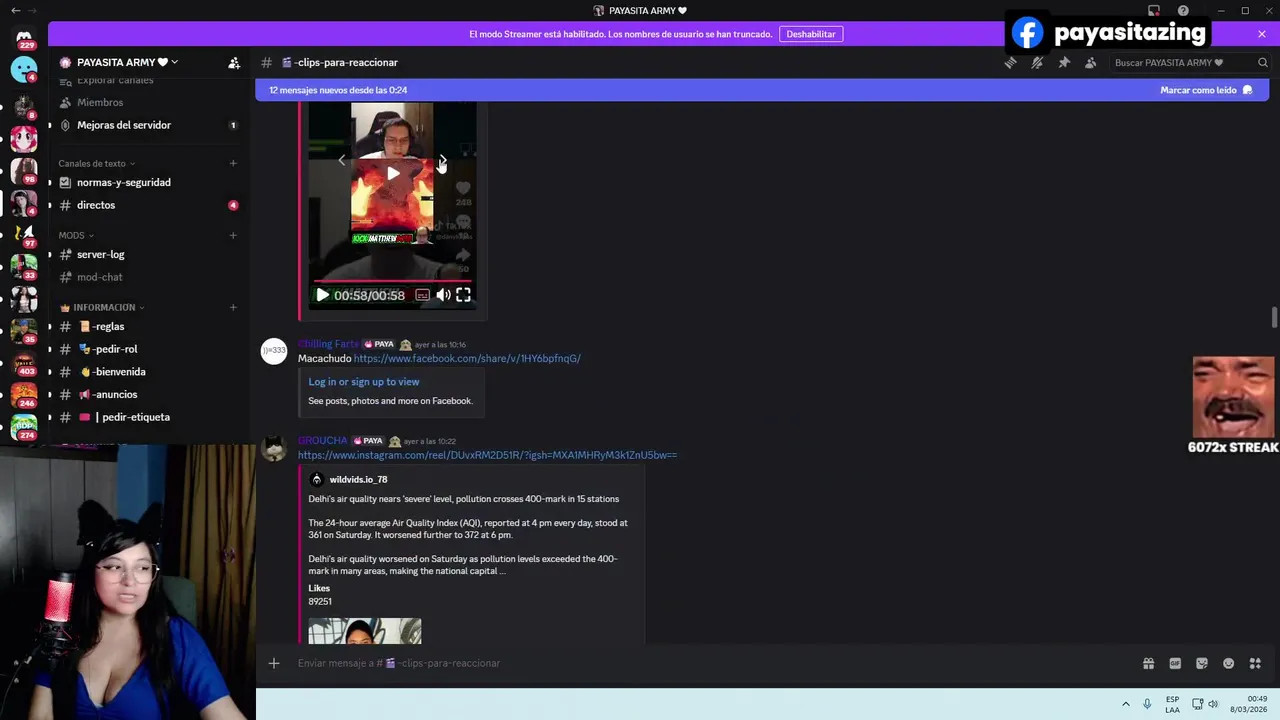Go to previous media with left arrow
This screenshot has height=720, width=1280.
(x=342, y=160)
